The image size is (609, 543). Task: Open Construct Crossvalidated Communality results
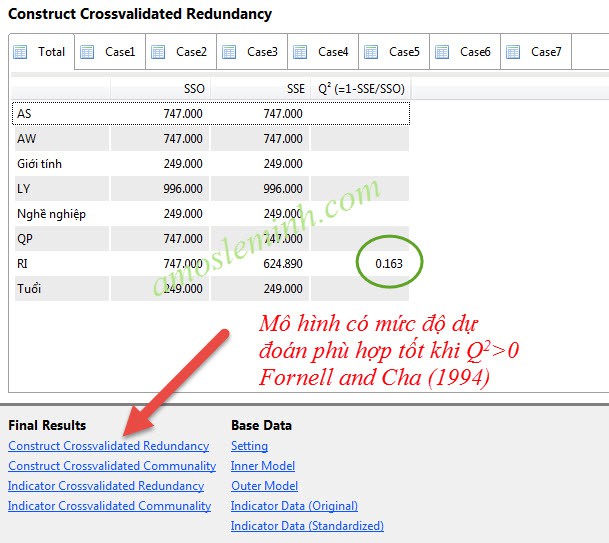pos(112,466)
